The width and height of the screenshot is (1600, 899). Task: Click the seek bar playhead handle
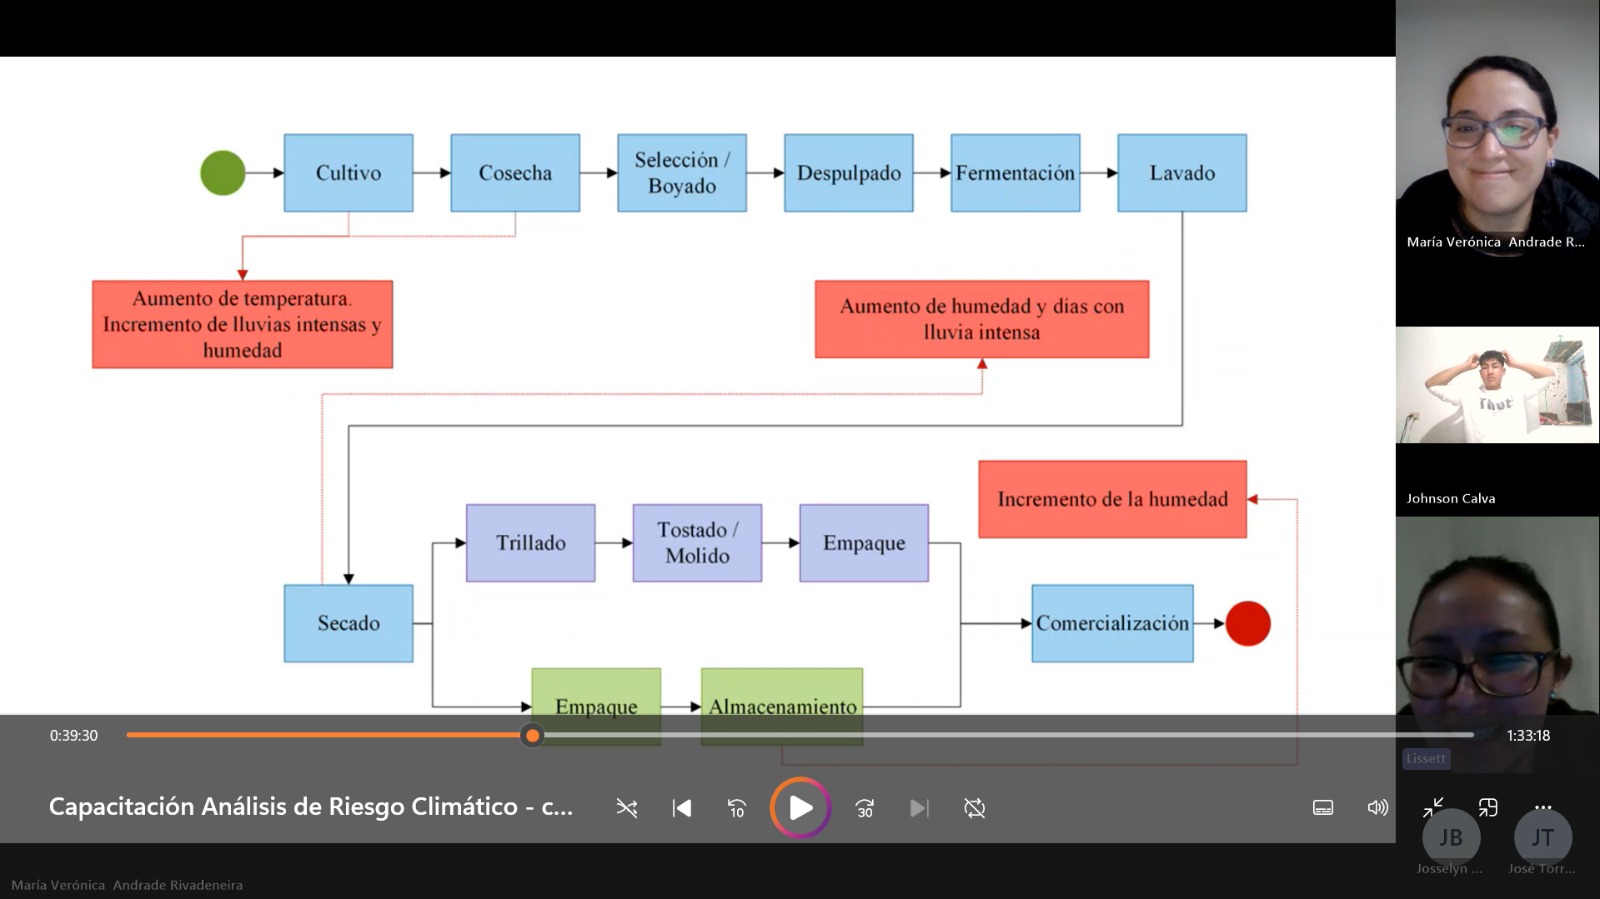pyautogui.click(x=533, y=736)
